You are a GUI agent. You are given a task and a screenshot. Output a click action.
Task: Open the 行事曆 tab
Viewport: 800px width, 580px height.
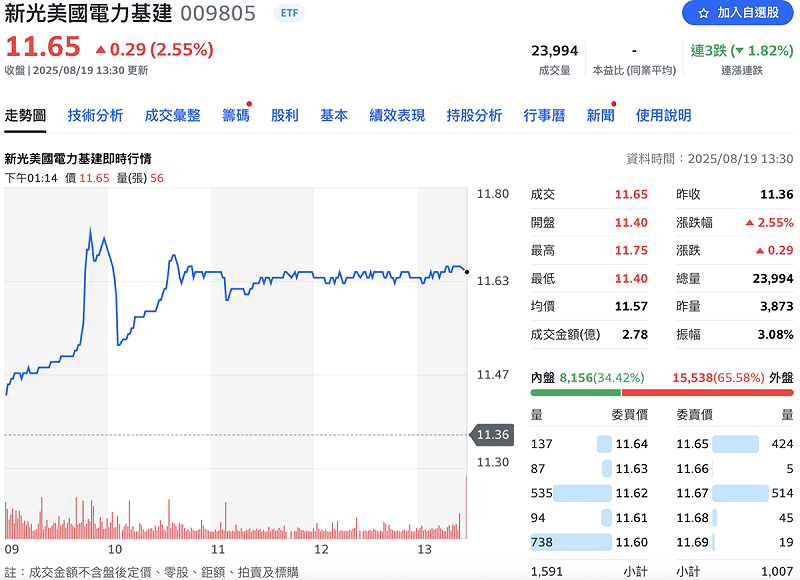pyautogui.click(x=544, y=116)
